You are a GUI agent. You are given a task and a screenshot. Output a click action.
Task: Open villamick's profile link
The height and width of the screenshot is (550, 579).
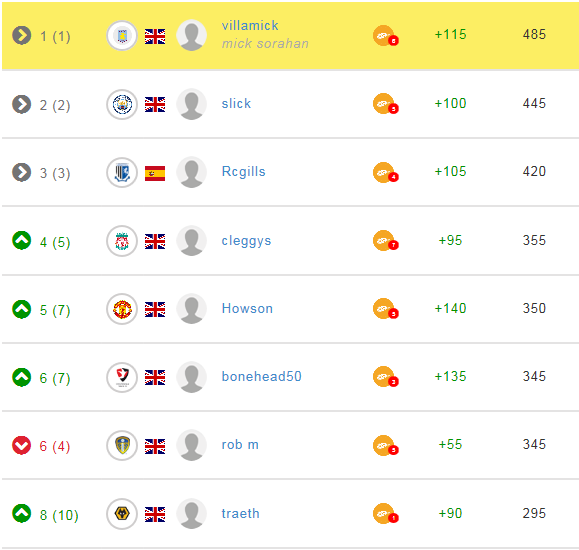(x=250, y=25)
